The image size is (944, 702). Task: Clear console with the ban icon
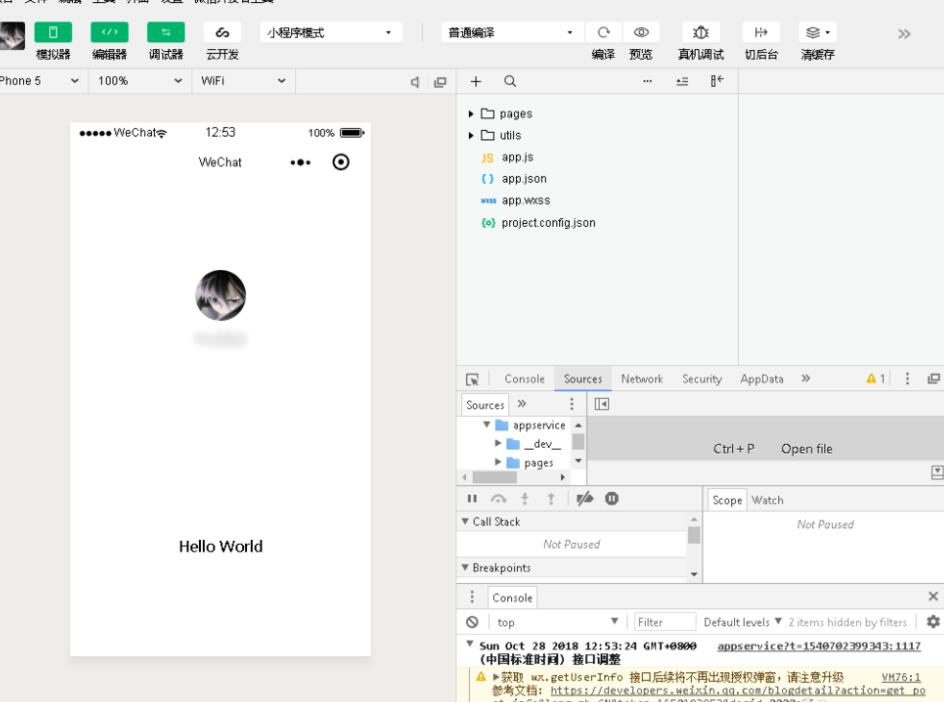tap(472, 622)
